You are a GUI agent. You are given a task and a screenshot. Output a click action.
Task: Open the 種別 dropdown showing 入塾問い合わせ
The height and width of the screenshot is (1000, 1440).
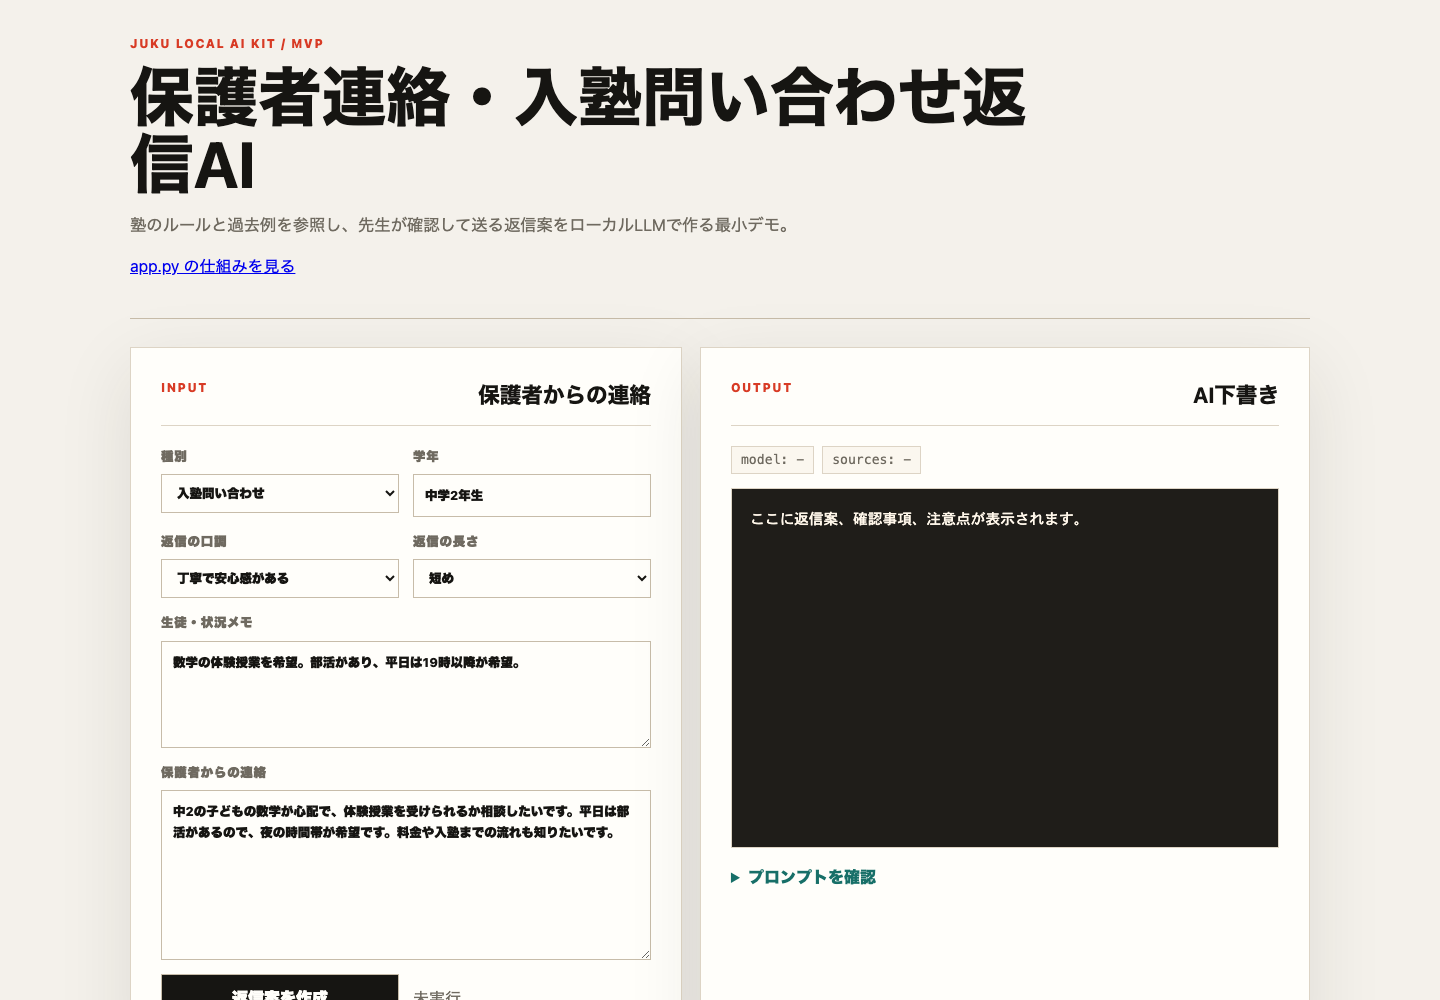(x=280, y=493)
